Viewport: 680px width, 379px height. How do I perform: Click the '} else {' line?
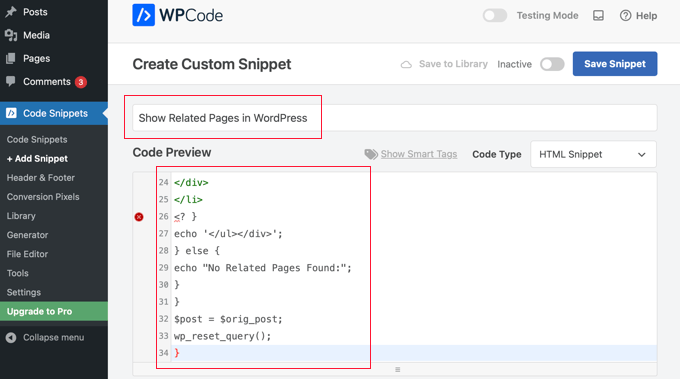[x=197, y=251]
